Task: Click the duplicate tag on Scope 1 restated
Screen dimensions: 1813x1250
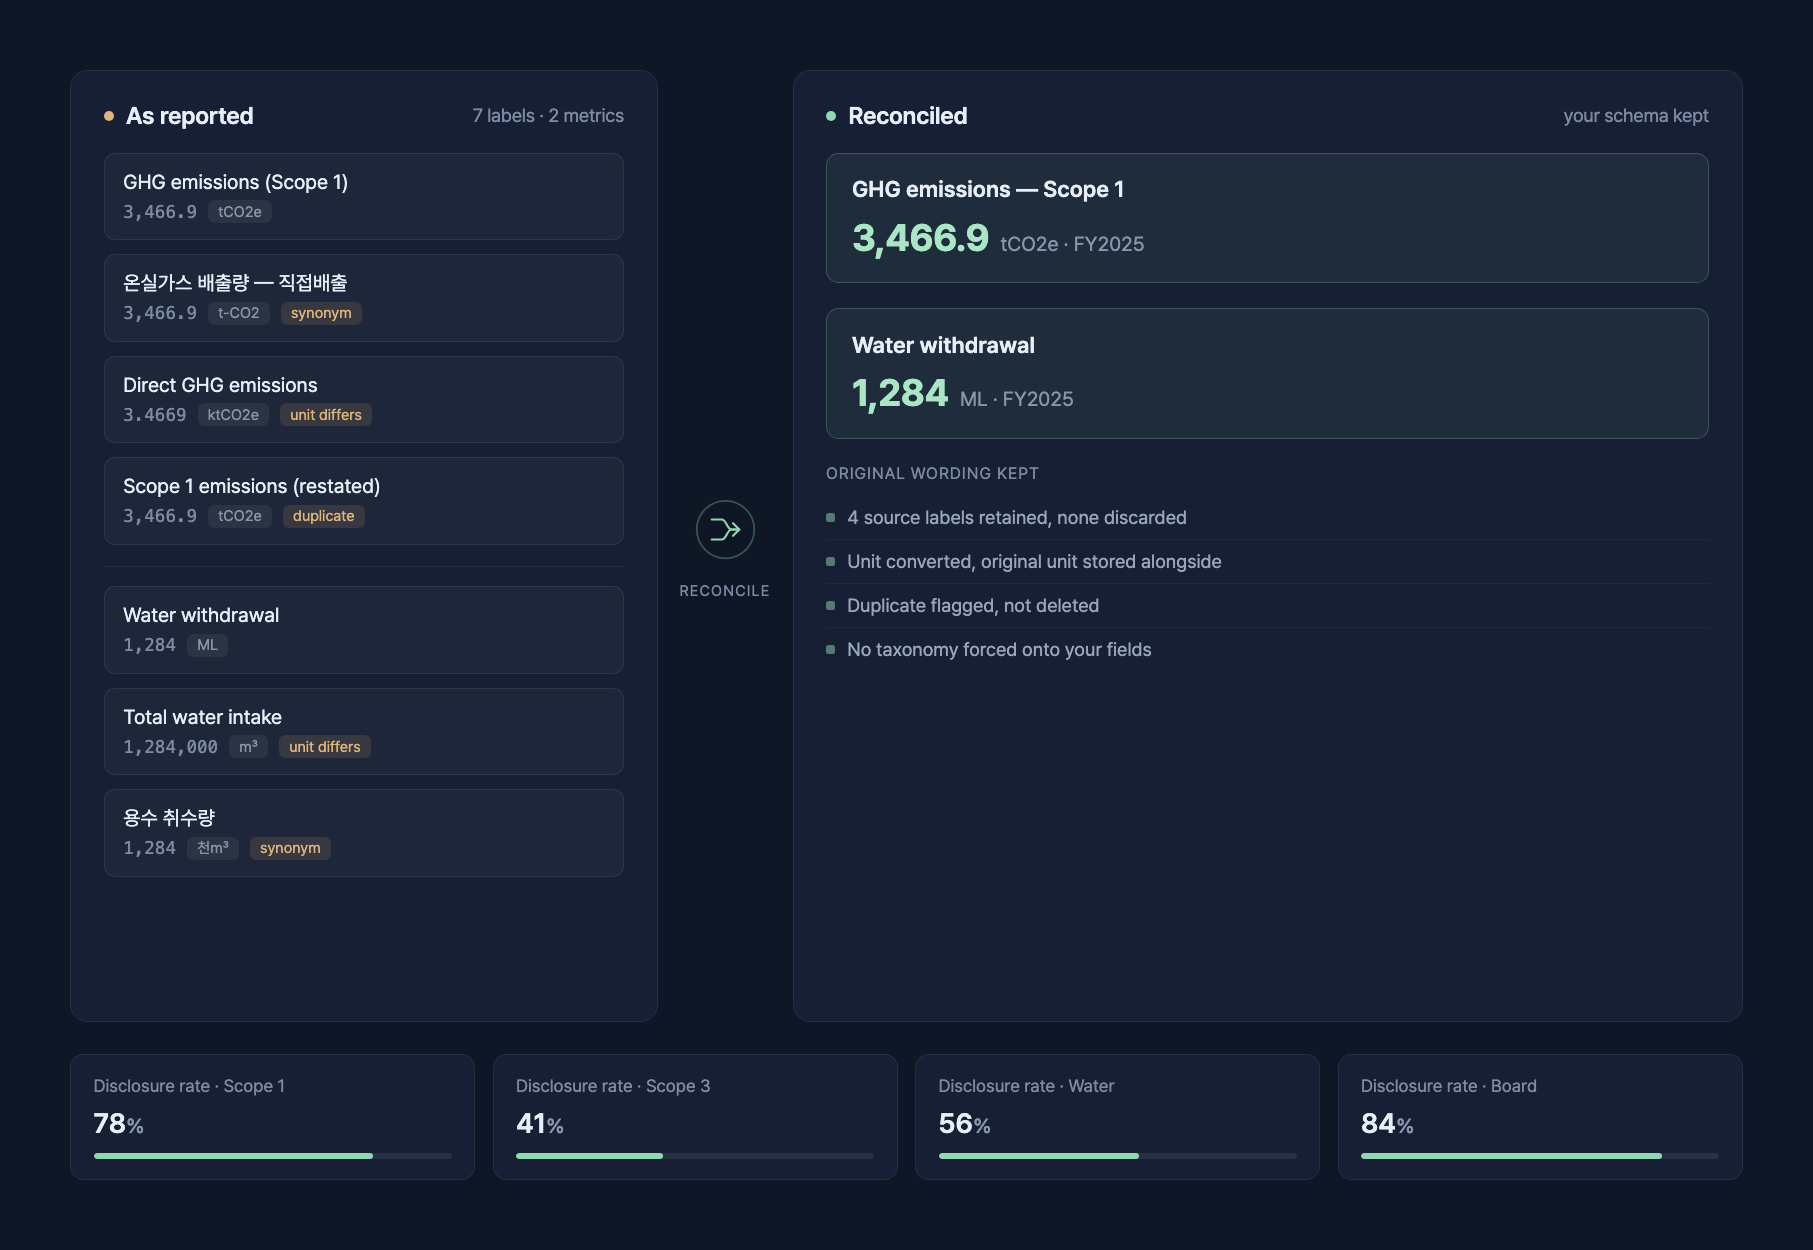Action: click(x=324, y=516)
